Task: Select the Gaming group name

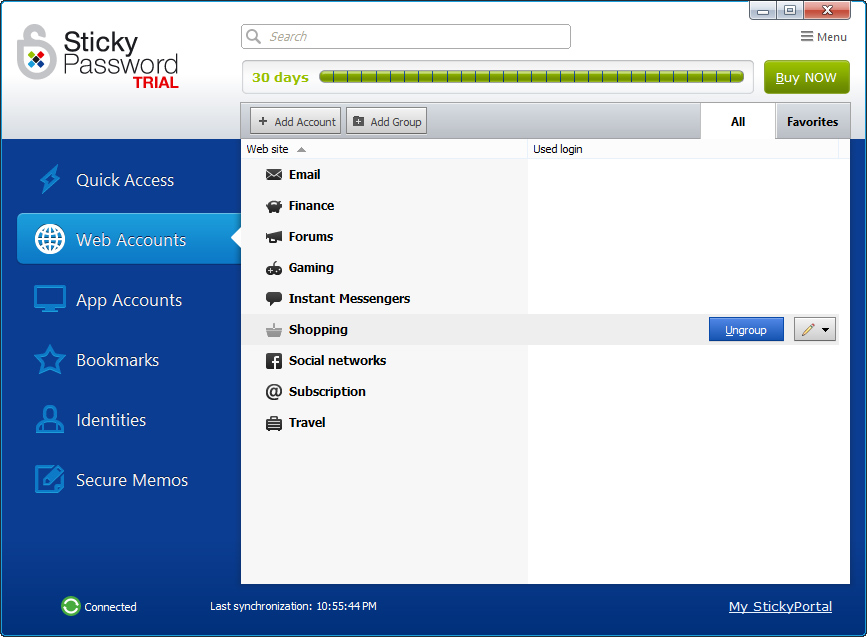Action: click(311, 268)
